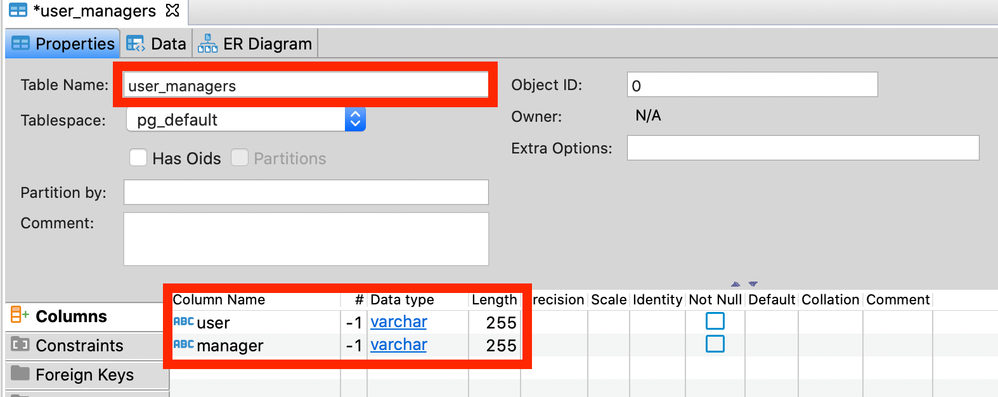Screen dimensions: 998x397
Task: Click the up triangle above the columns table
Action: [736, 284]
